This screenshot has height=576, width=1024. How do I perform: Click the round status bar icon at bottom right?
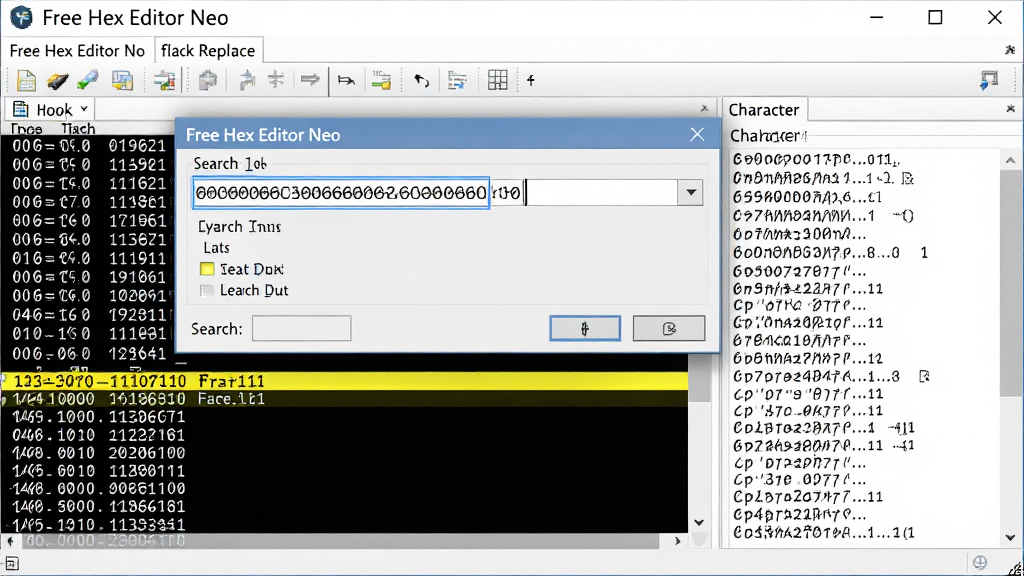(x=980, y=562)
